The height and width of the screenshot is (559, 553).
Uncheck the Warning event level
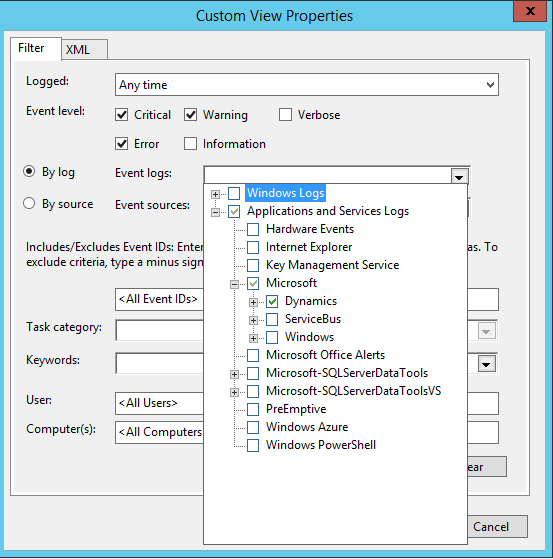pyautogui.click(x=190, y=115)
